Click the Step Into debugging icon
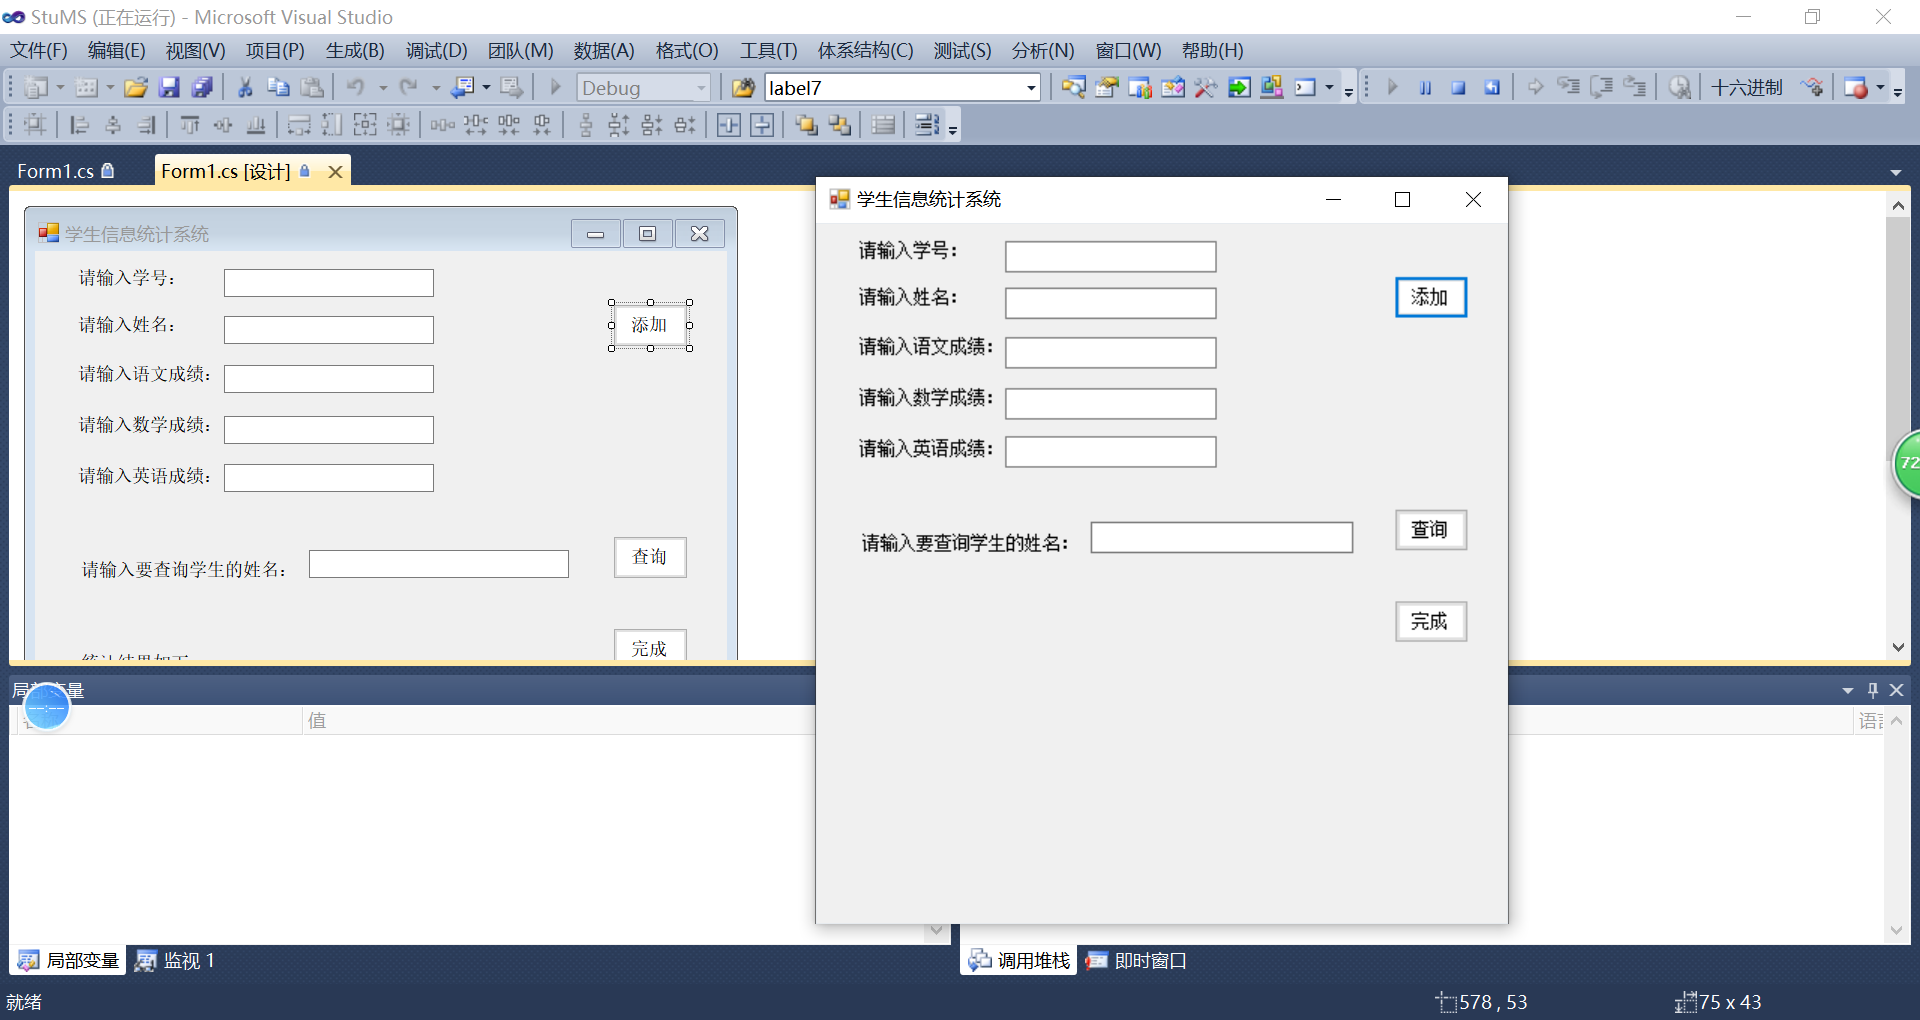This screenshot has width=1920, height=1020. 1567,87
